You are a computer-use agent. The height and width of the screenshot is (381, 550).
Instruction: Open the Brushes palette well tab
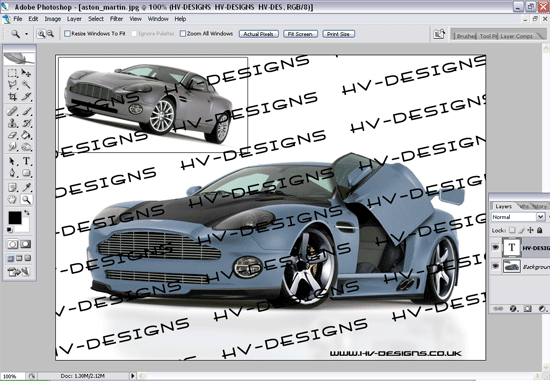coord(466,36)
